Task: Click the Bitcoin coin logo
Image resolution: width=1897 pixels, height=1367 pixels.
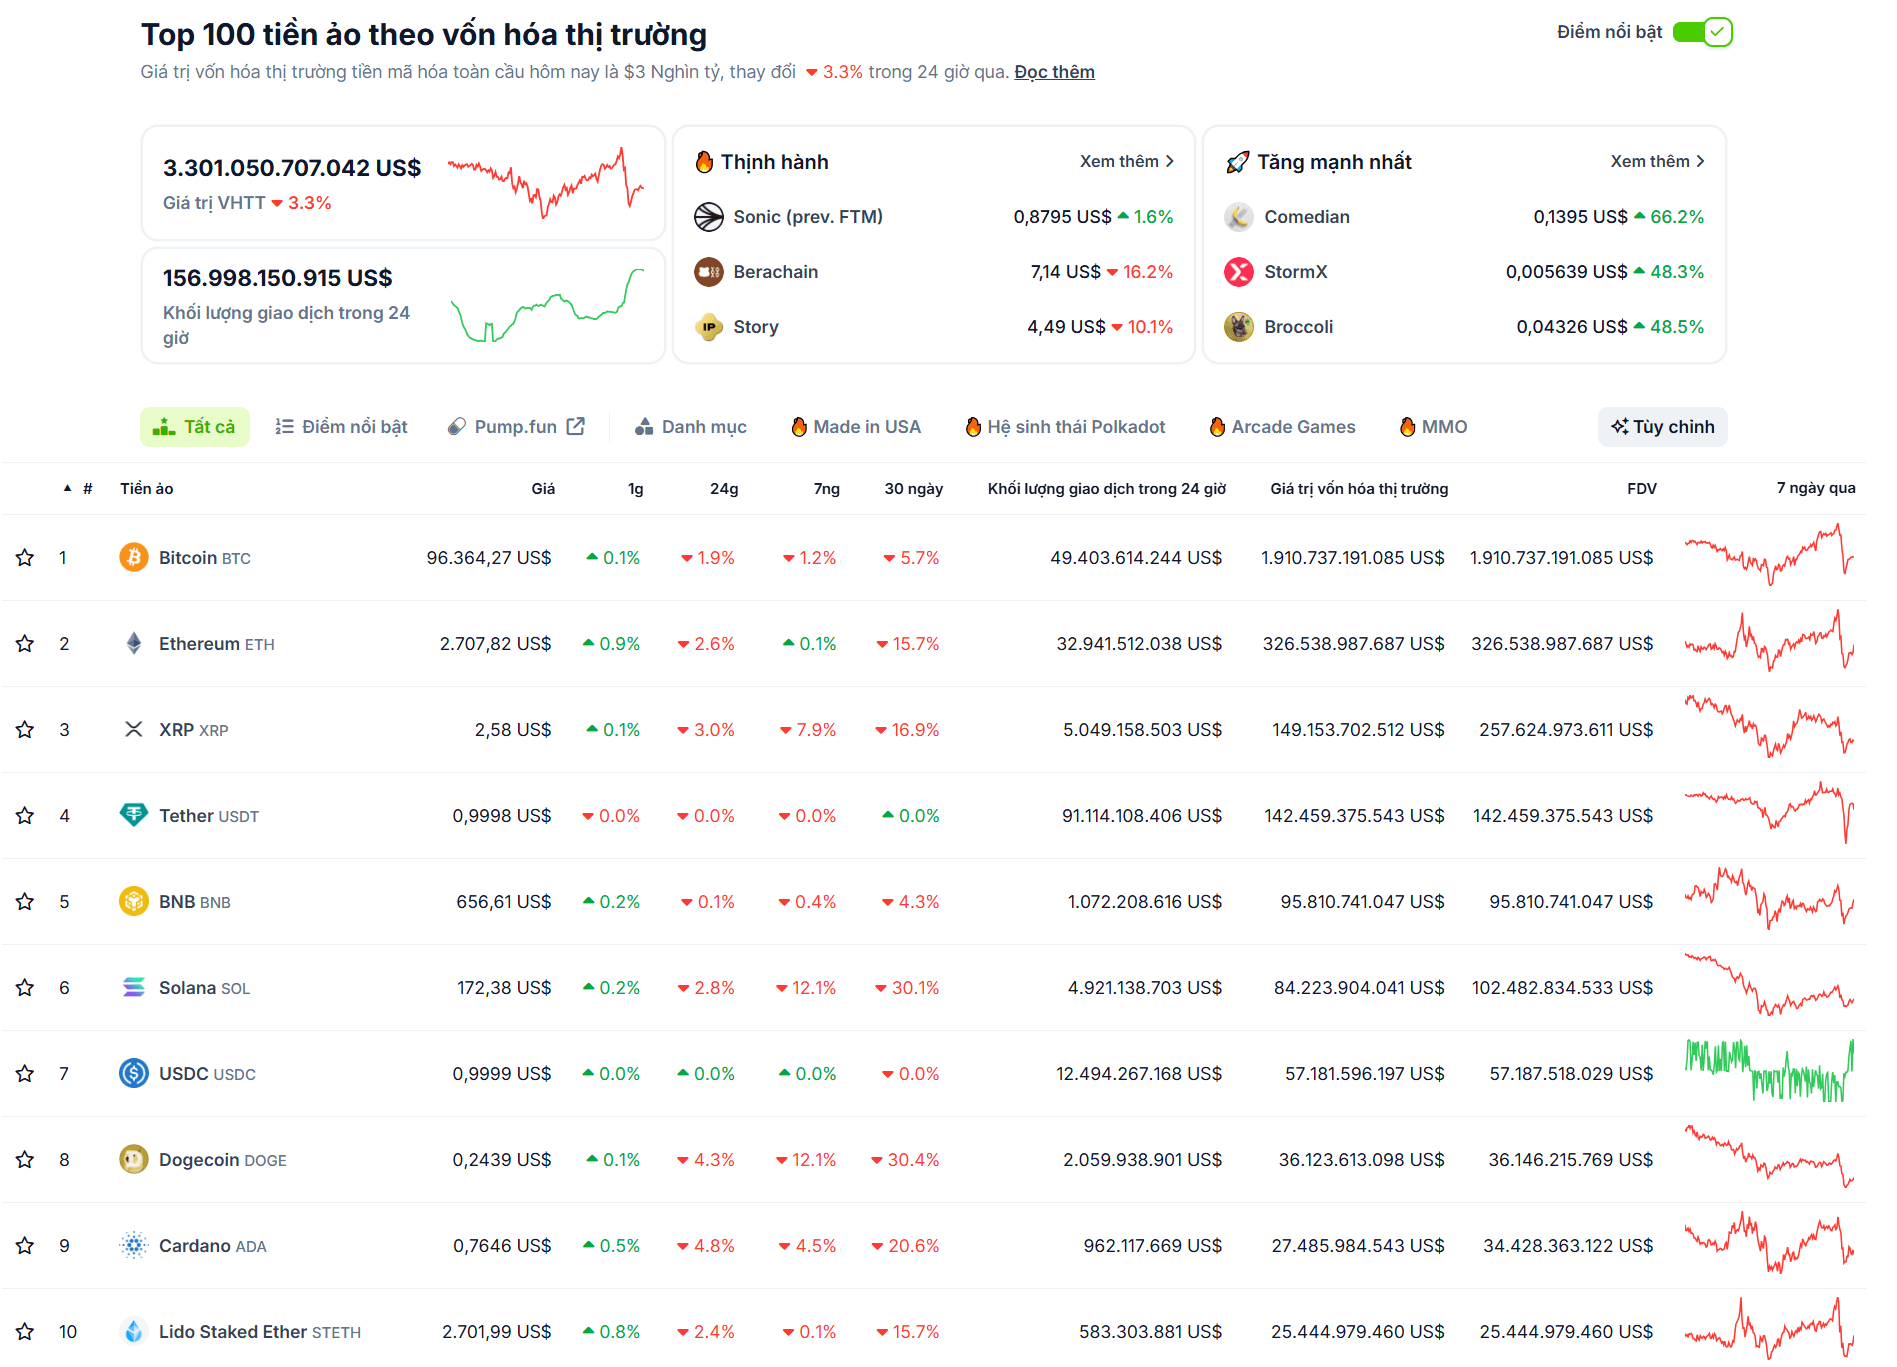Action: point(134,557)
